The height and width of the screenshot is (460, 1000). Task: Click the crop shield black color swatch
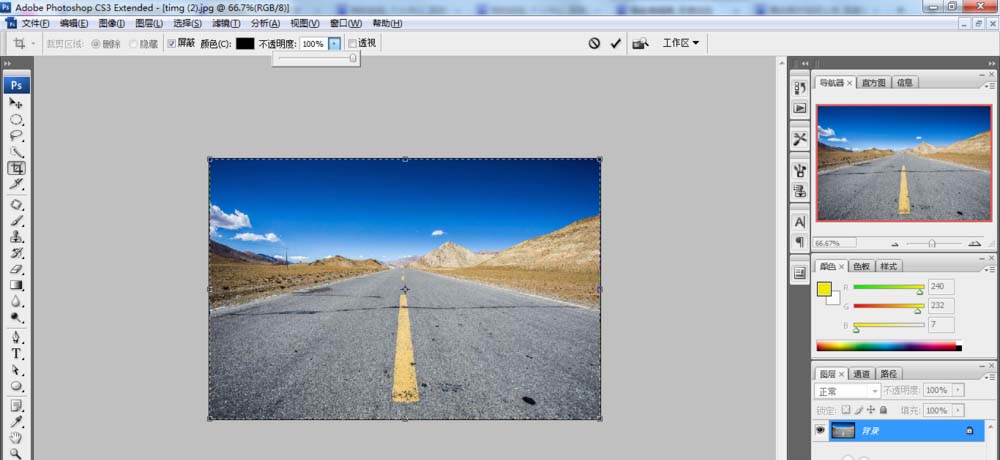pyautogui.click(x=245, y=43)
